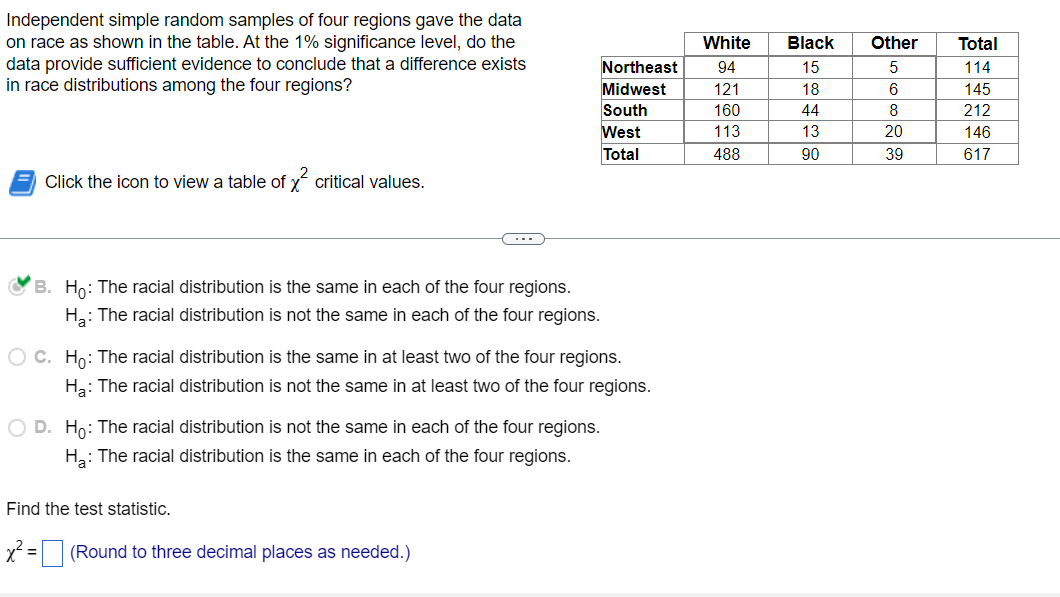Select the White column header
The image size is (1060, 597).
pos(726,43)
